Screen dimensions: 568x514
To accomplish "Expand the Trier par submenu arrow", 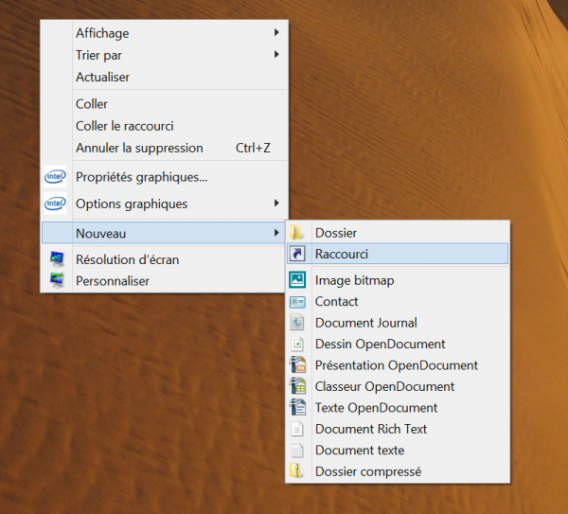I will pyautogui.click(x=276, y=54).
